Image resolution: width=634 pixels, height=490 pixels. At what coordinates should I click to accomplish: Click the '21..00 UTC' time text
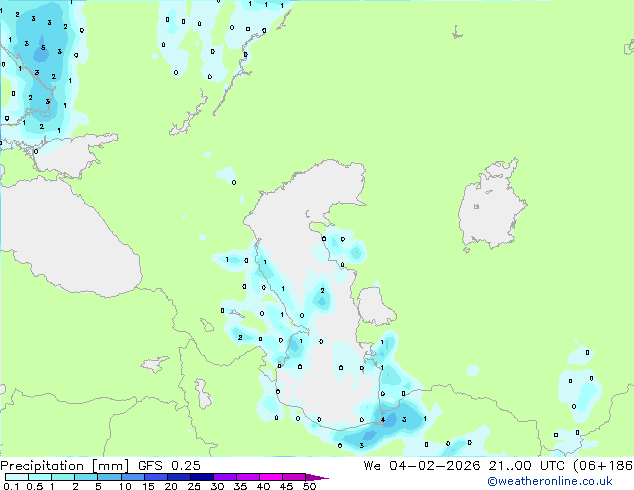(526, 466)
